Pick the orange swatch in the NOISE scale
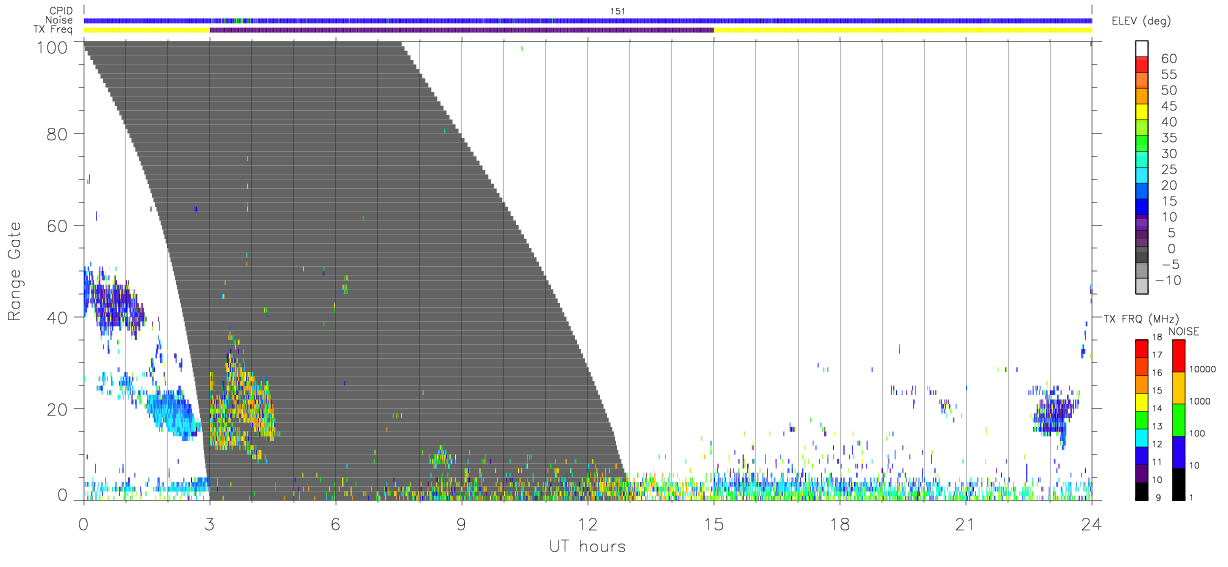This screenshot has width=1228, height=567. point(1179,388)
